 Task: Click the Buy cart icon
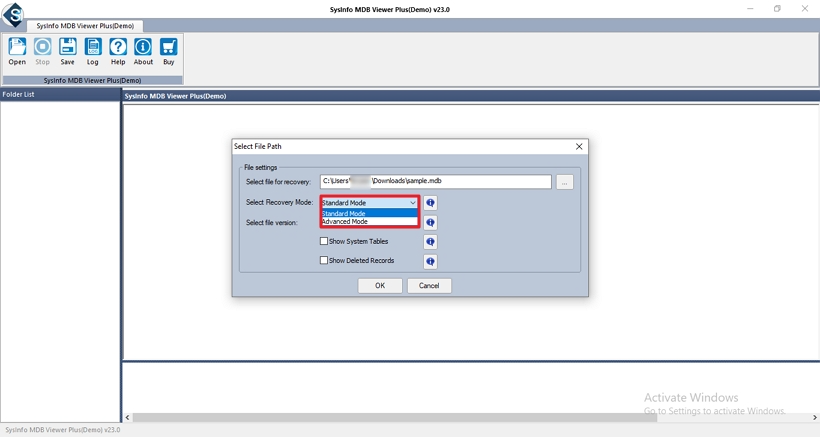click(168, 51)
